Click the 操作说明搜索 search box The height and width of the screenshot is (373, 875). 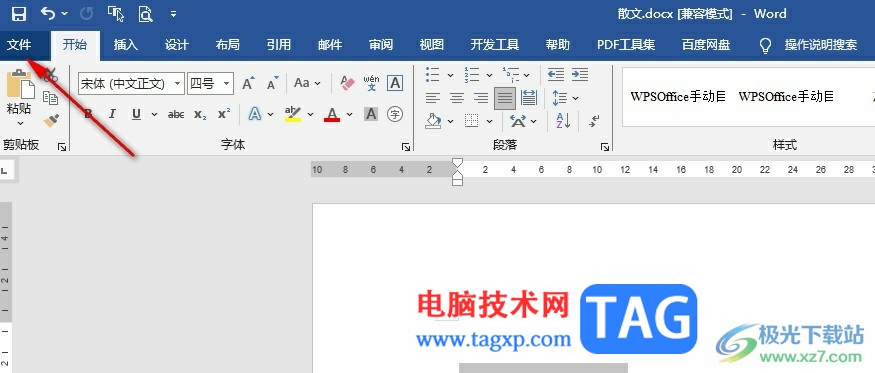click(820, 45)
